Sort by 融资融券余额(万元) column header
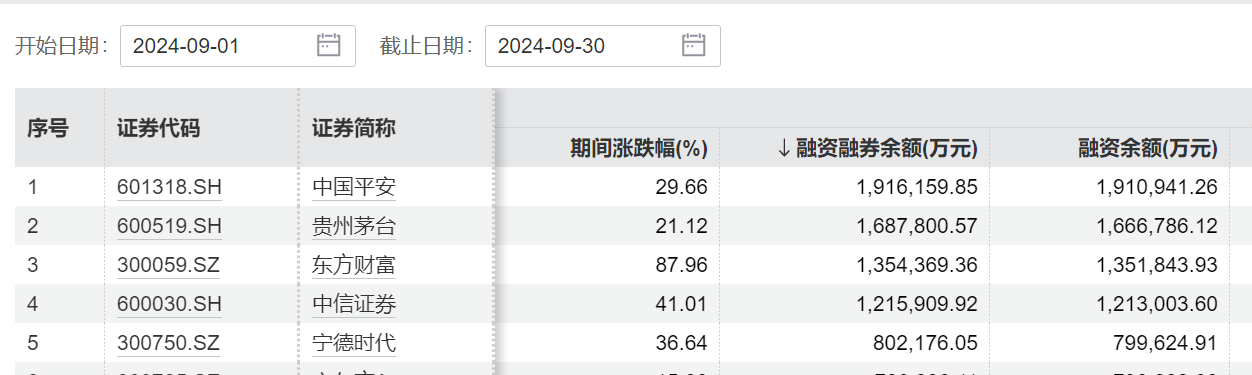 click(877, 149)
